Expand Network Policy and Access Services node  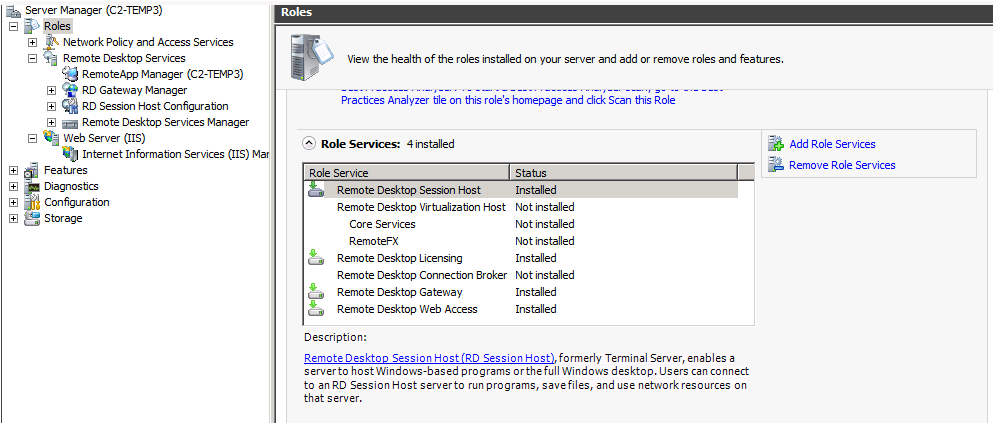point(33,42)
